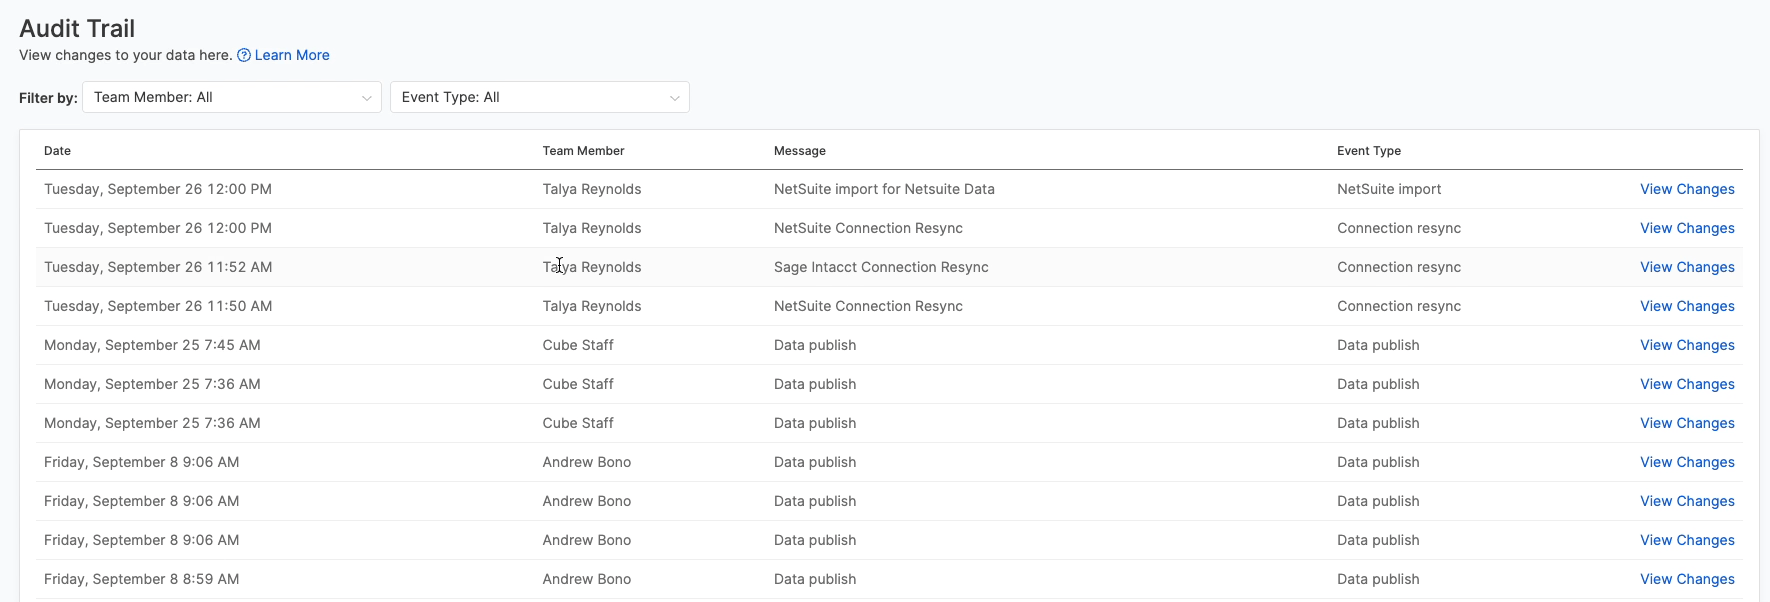View Changes for Monday 7:45 AM Data publish
The width and height of the screenshot is (1770, 602).
(x=1686, y=345)
